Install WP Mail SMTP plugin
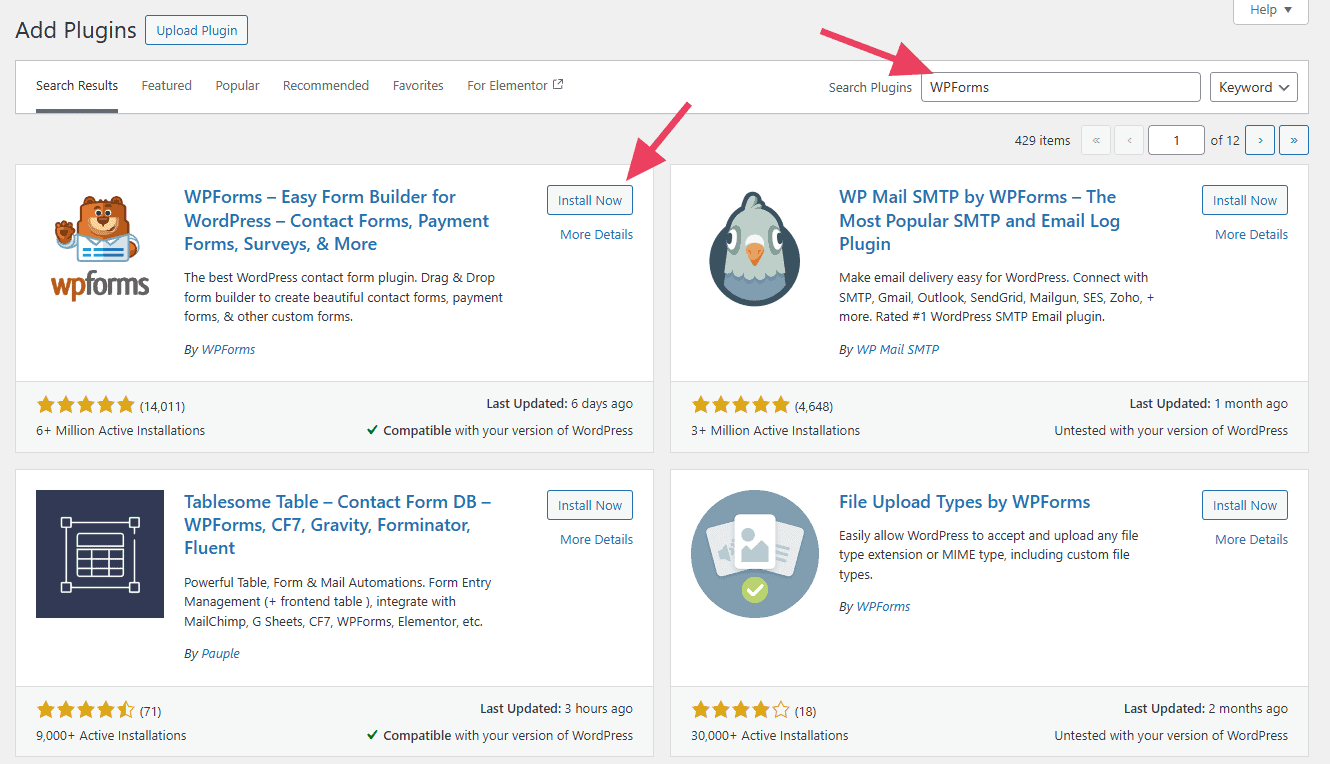 (x=1245, y=200)
